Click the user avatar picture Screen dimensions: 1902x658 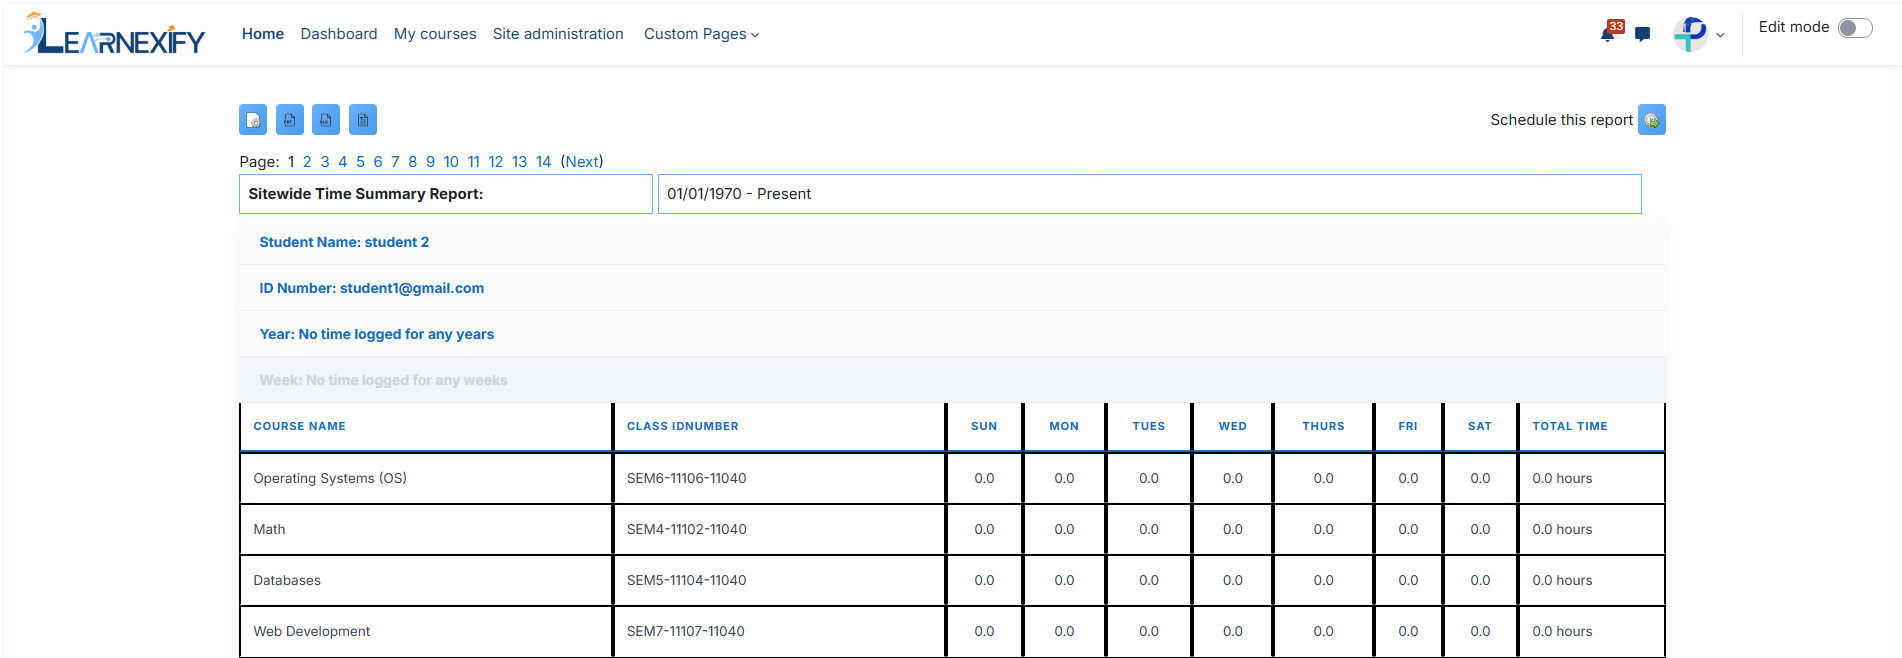(x=1690, y=34)
